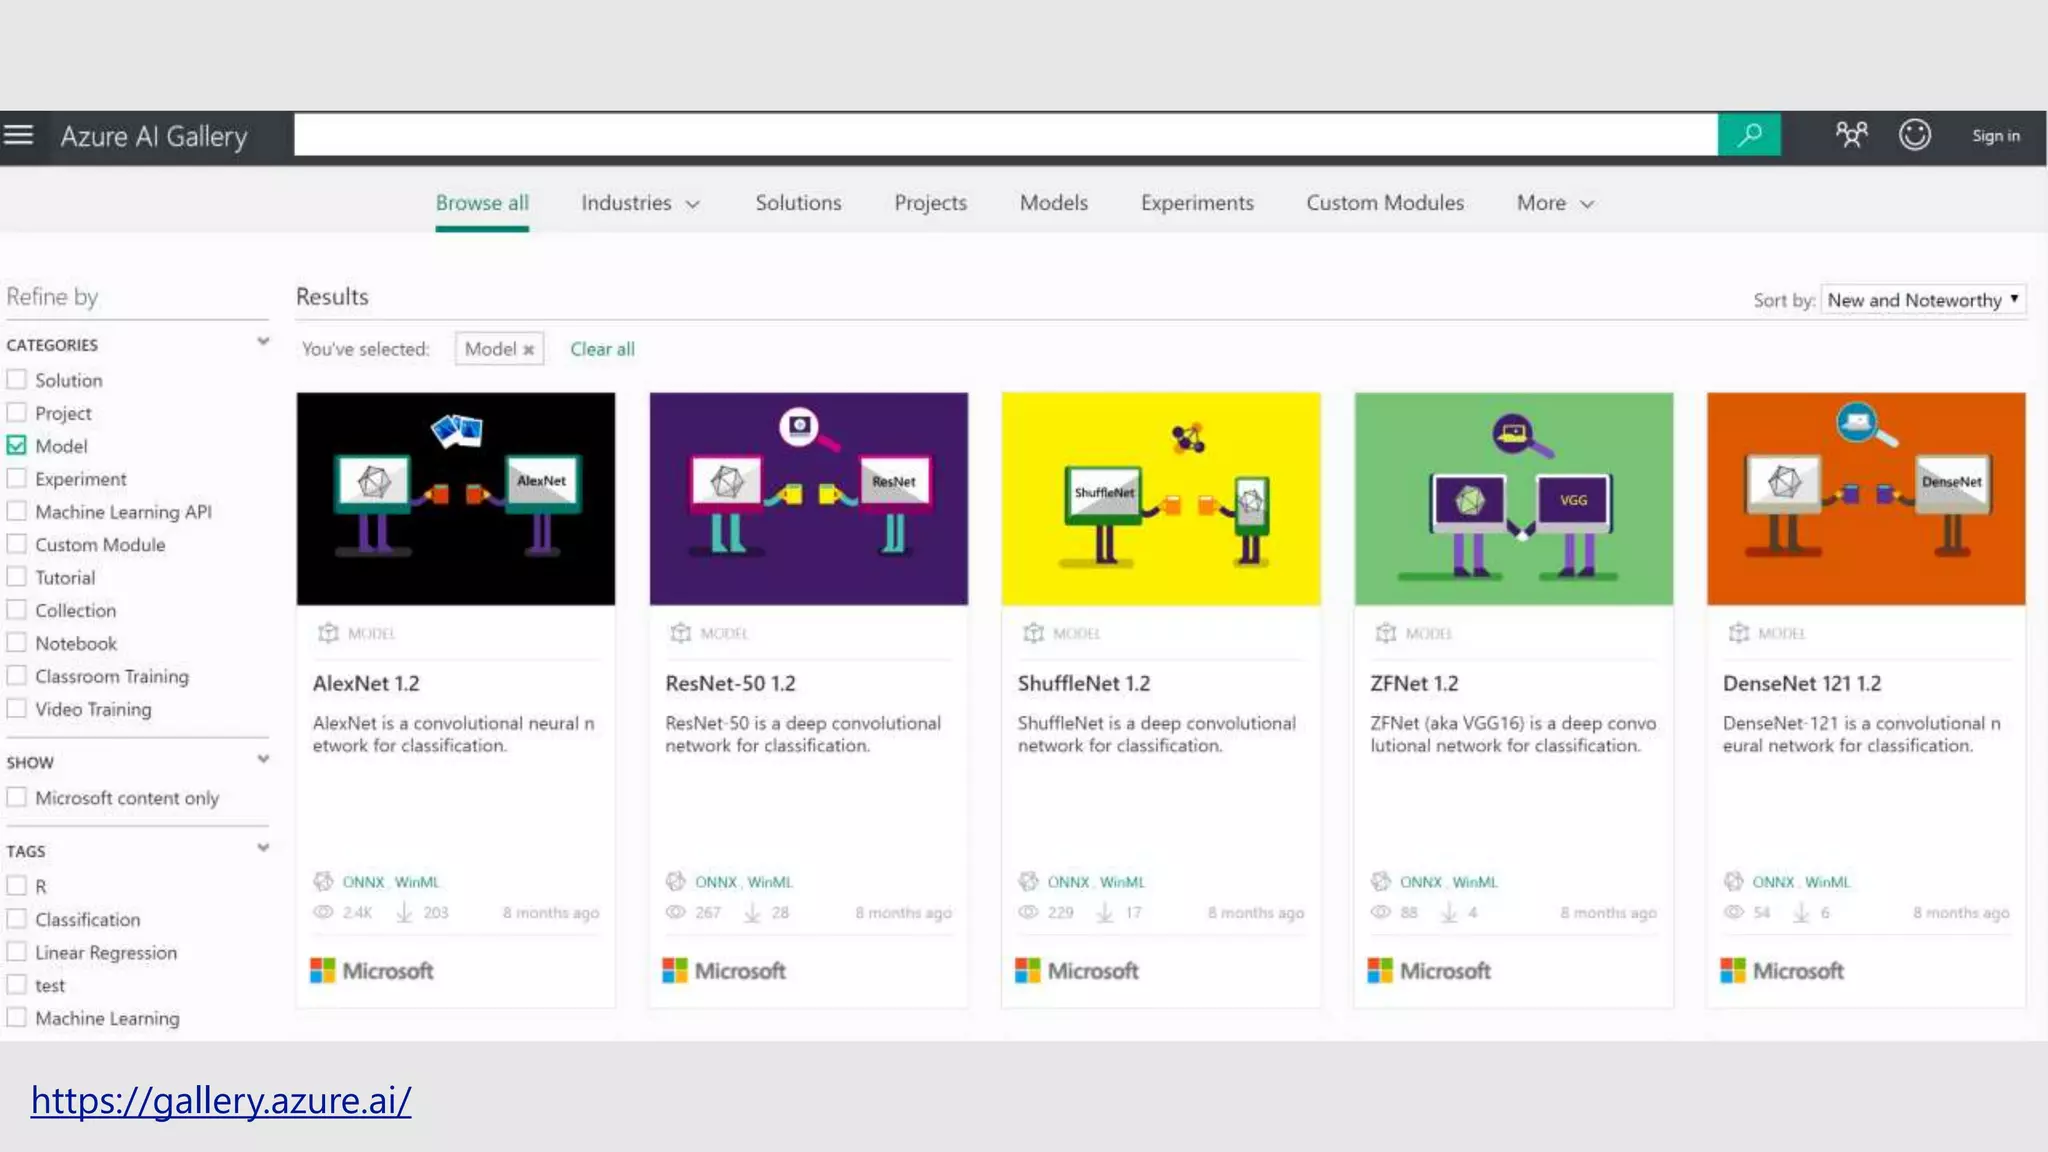The image size is (2048, 1152).
Task: Collapse the Categories section chevron
Action: (x=263, y=342)
